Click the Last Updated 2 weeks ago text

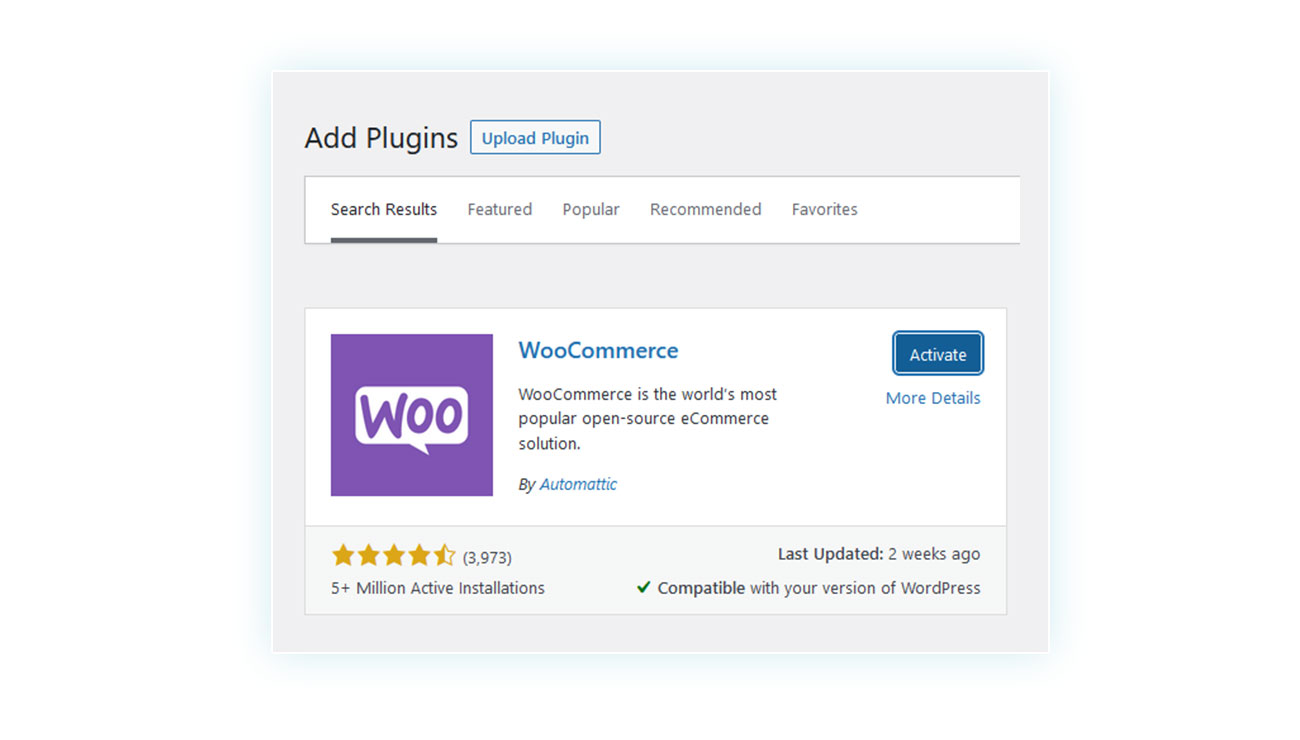click(x=879, y=554)
